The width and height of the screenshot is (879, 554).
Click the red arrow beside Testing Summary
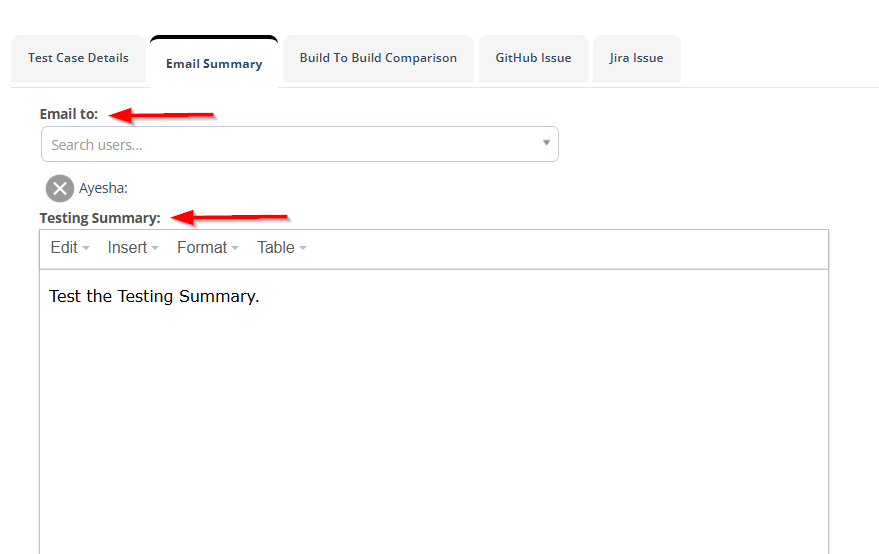click(x=230, y=217)
